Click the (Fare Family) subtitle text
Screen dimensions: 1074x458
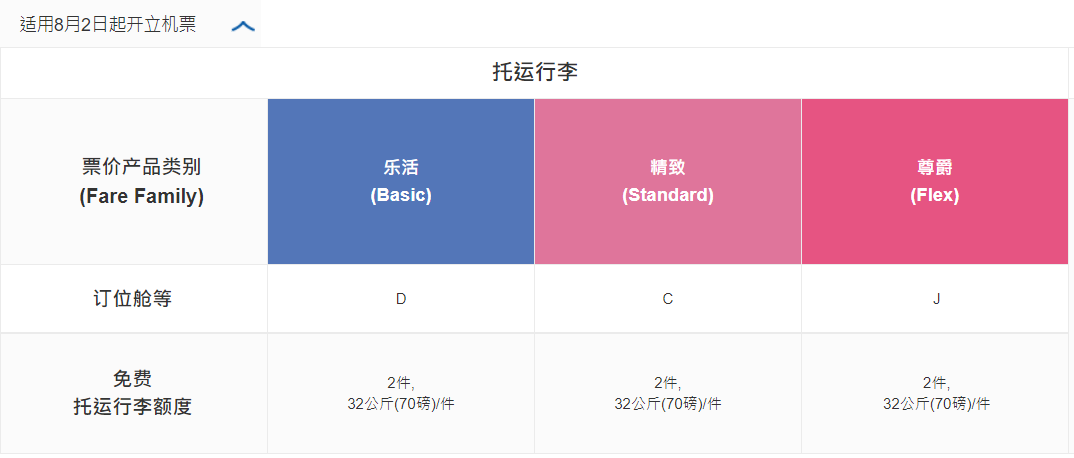[141, 196]
